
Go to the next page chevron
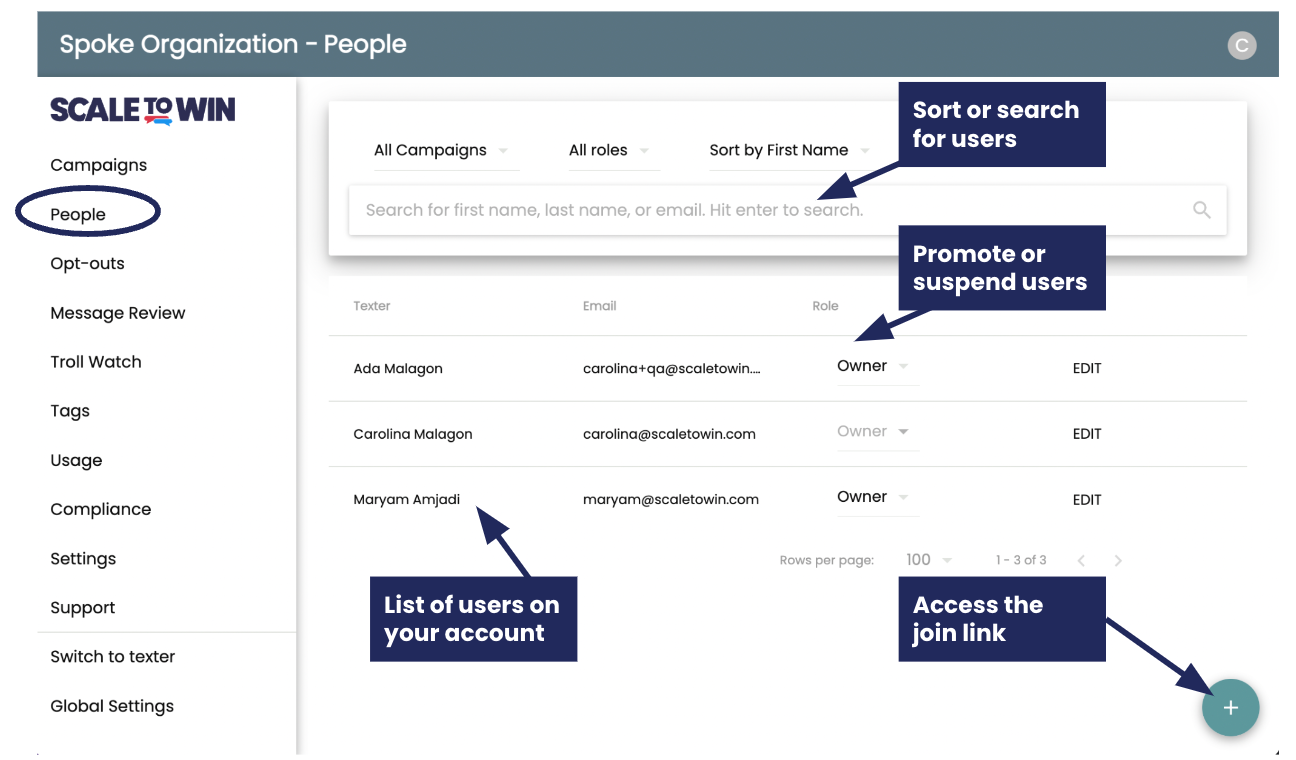pos(1118,560)
